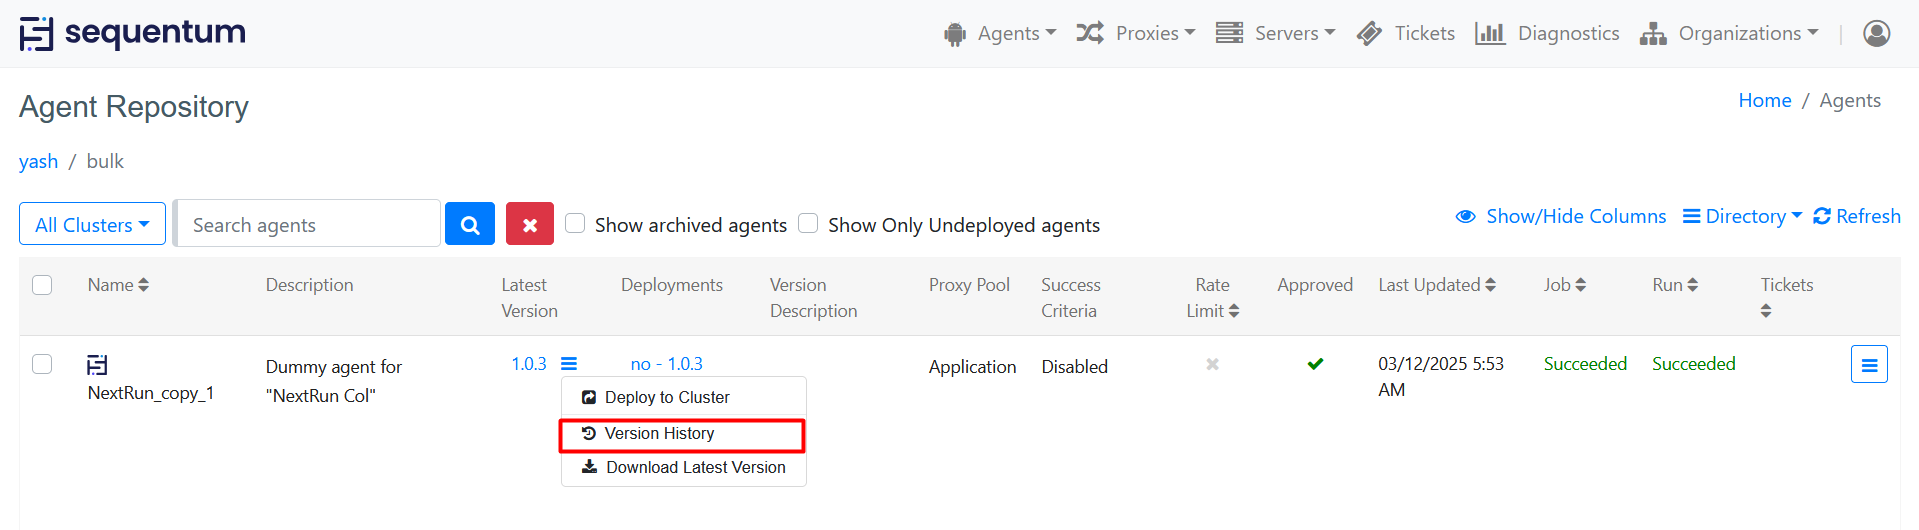This screenshot has height=530, width=1919.
Task: Click the blue search magnifier button
Action: [x=469, y=224]
